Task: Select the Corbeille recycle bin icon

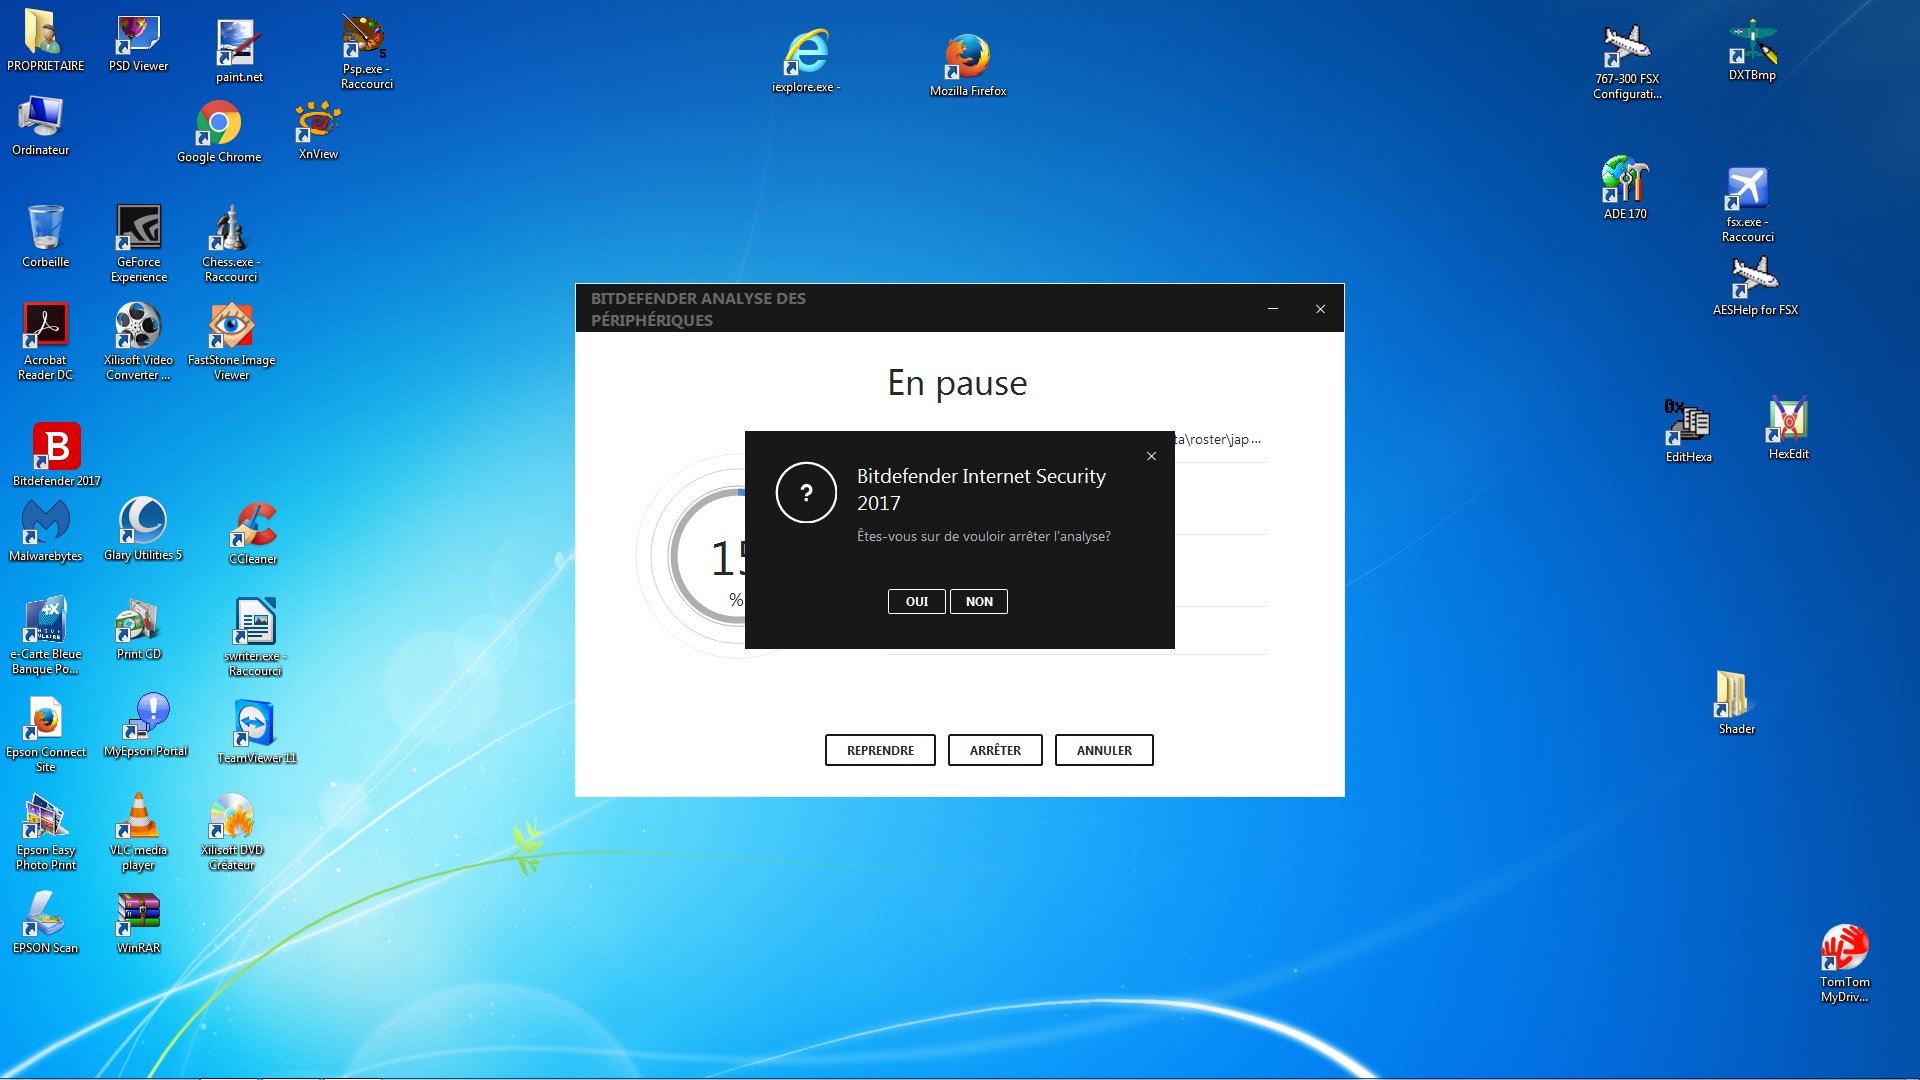Action: (x=45, y=235)
